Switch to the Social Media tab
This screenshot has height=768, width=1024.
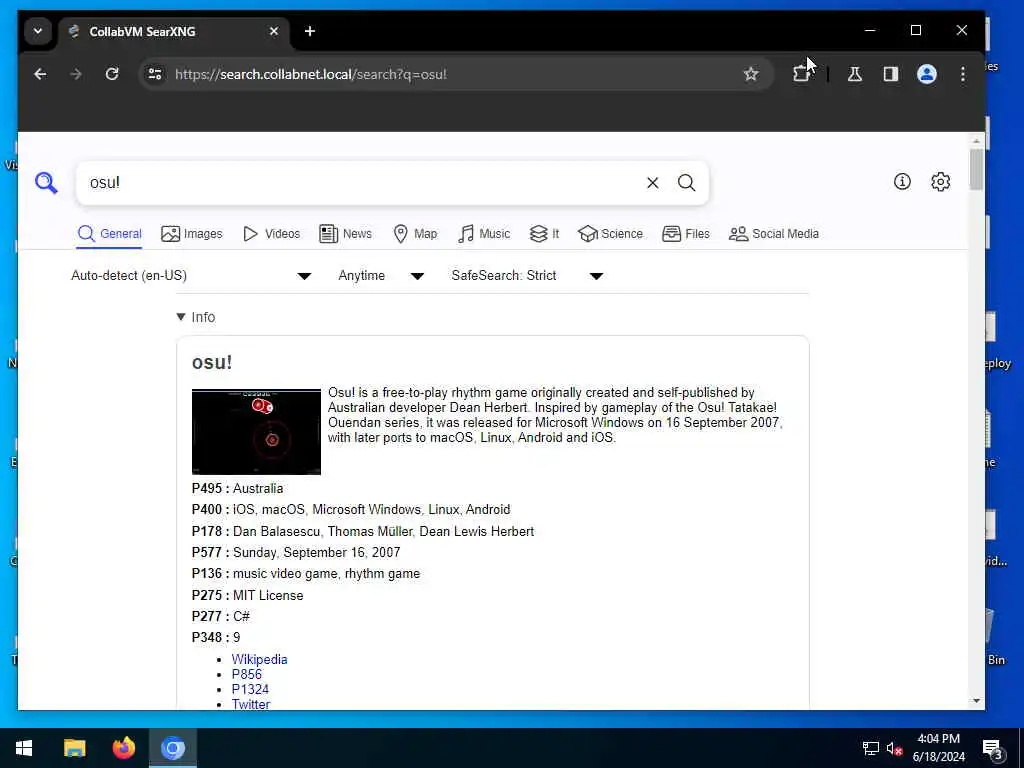[x=774, y=234]
